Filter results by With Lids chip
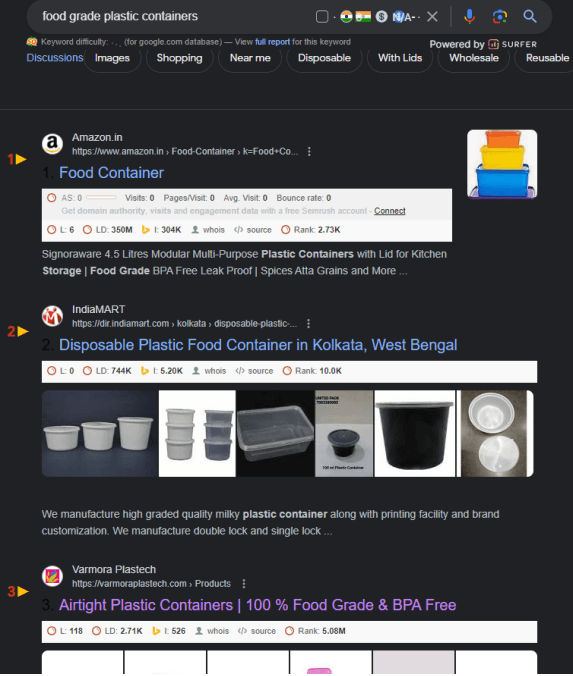The height and width of the screenshot is (676, 573). point(400,58)
